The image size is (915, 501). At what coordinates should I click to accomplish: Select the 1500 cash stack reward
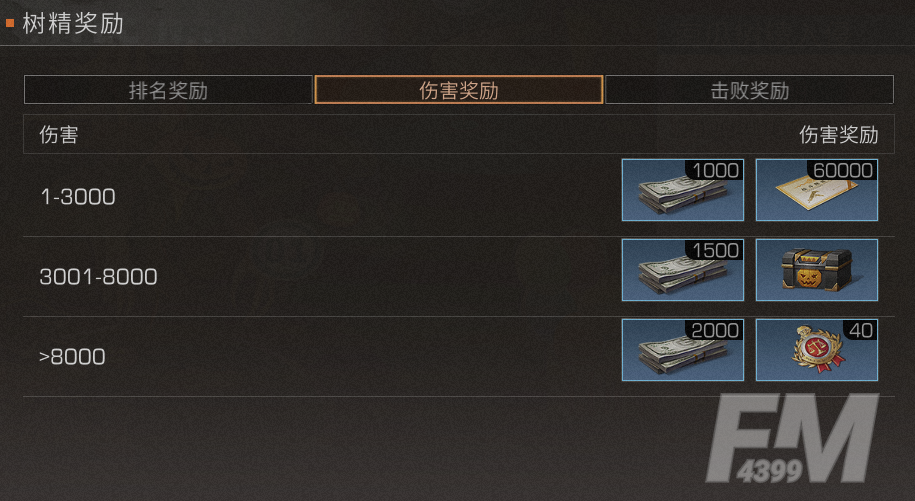pos(683,270)
